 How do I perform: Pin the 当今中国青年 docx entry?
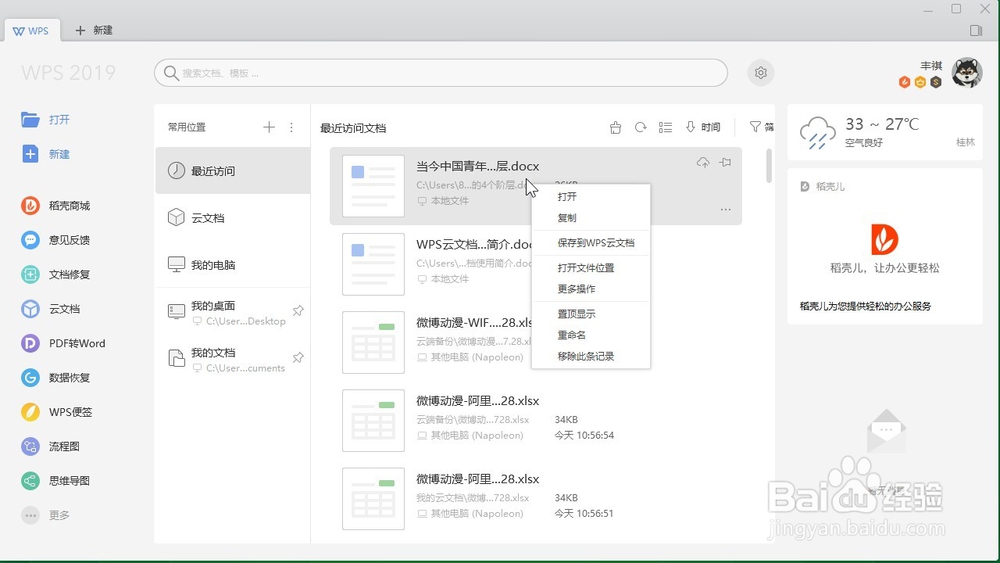[x=725, y=163]
